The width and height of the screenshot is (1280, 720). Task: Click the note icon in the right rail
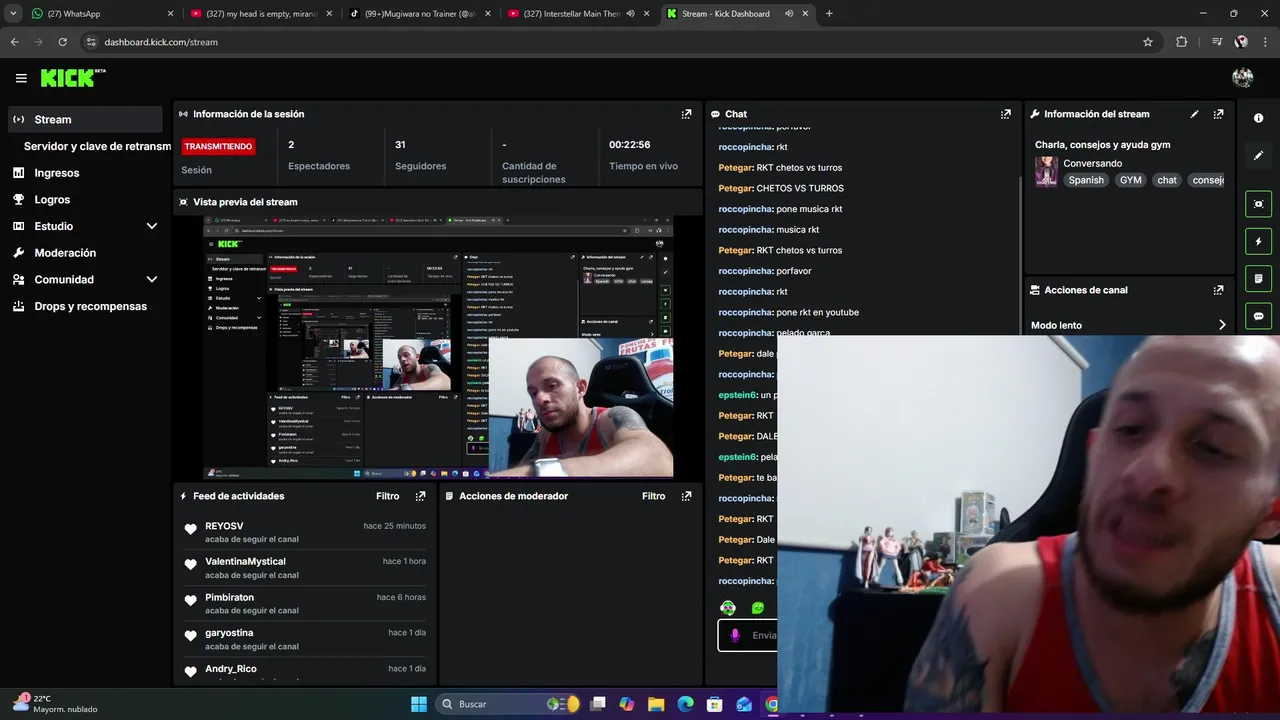tap(1258, 278)
